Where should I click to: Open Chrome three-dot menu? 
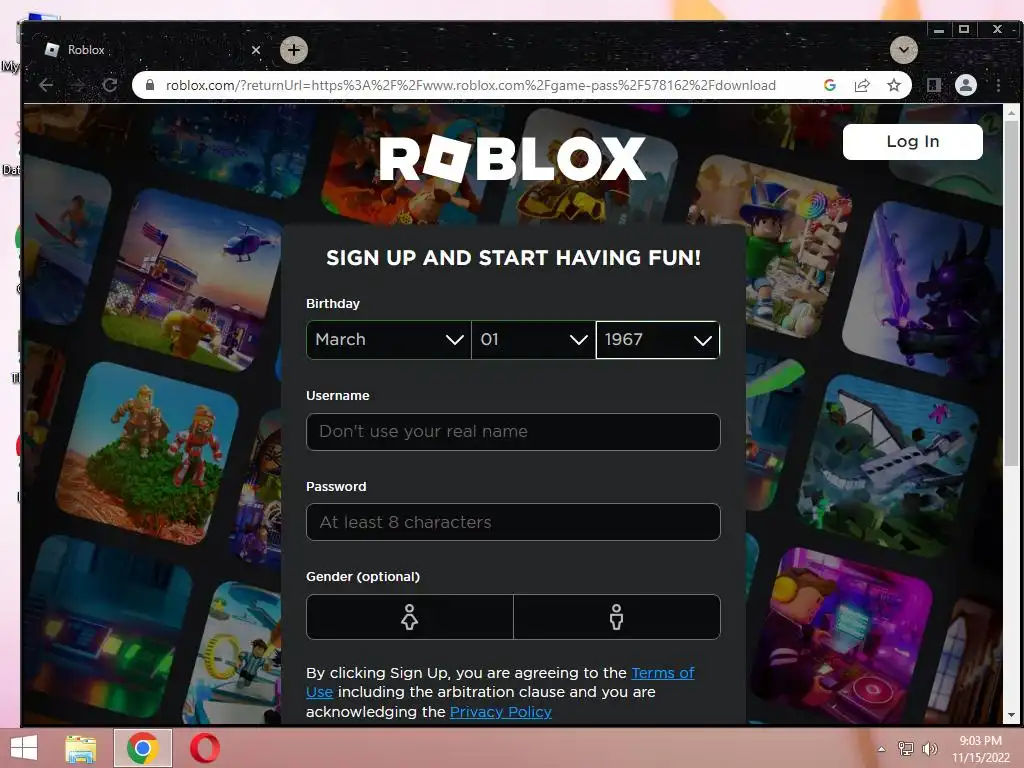tap(998, 85)
